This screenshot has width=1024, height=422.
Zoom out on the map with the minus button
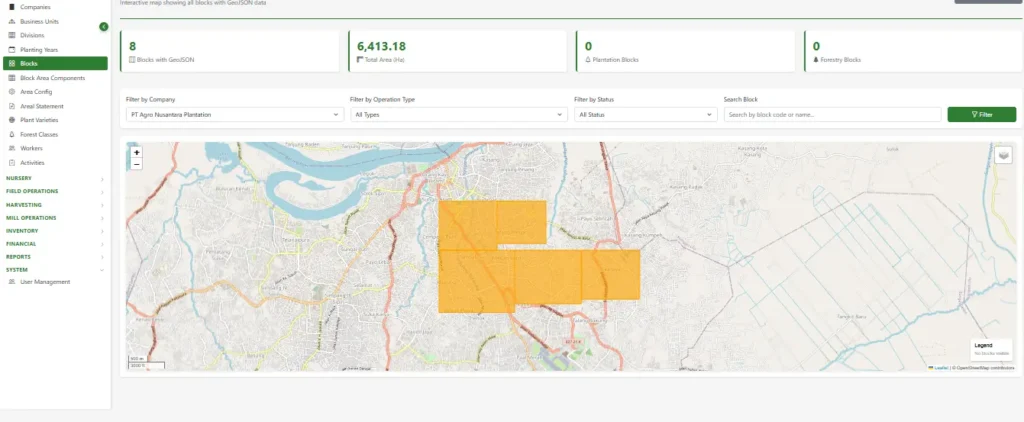tap(136, 164)
